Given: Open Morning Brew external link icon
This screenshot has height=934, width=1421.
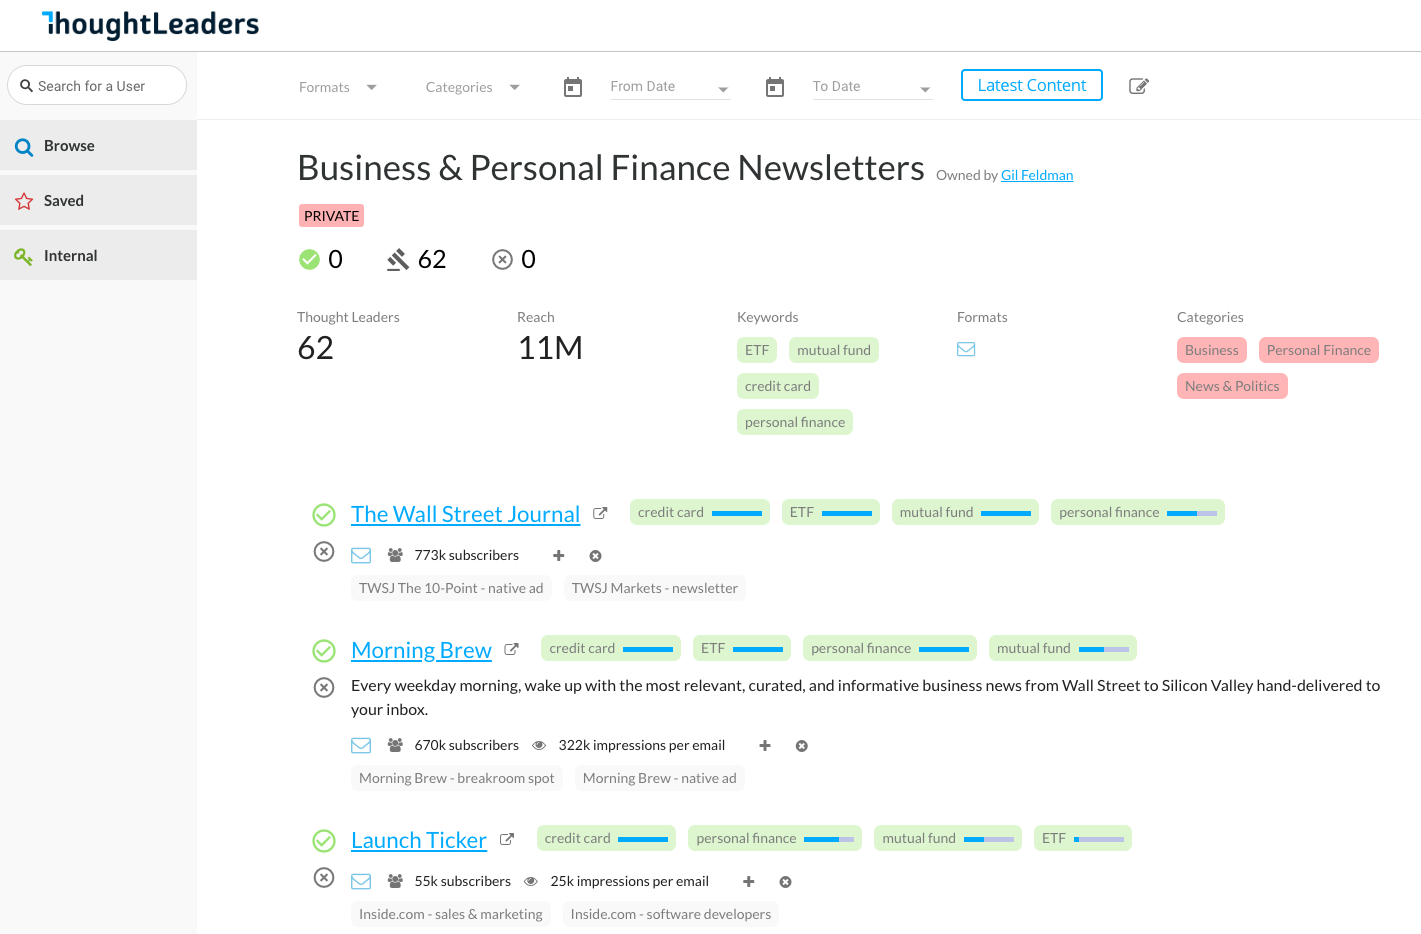Looking at the screenshot, I should tap(511, 649).
